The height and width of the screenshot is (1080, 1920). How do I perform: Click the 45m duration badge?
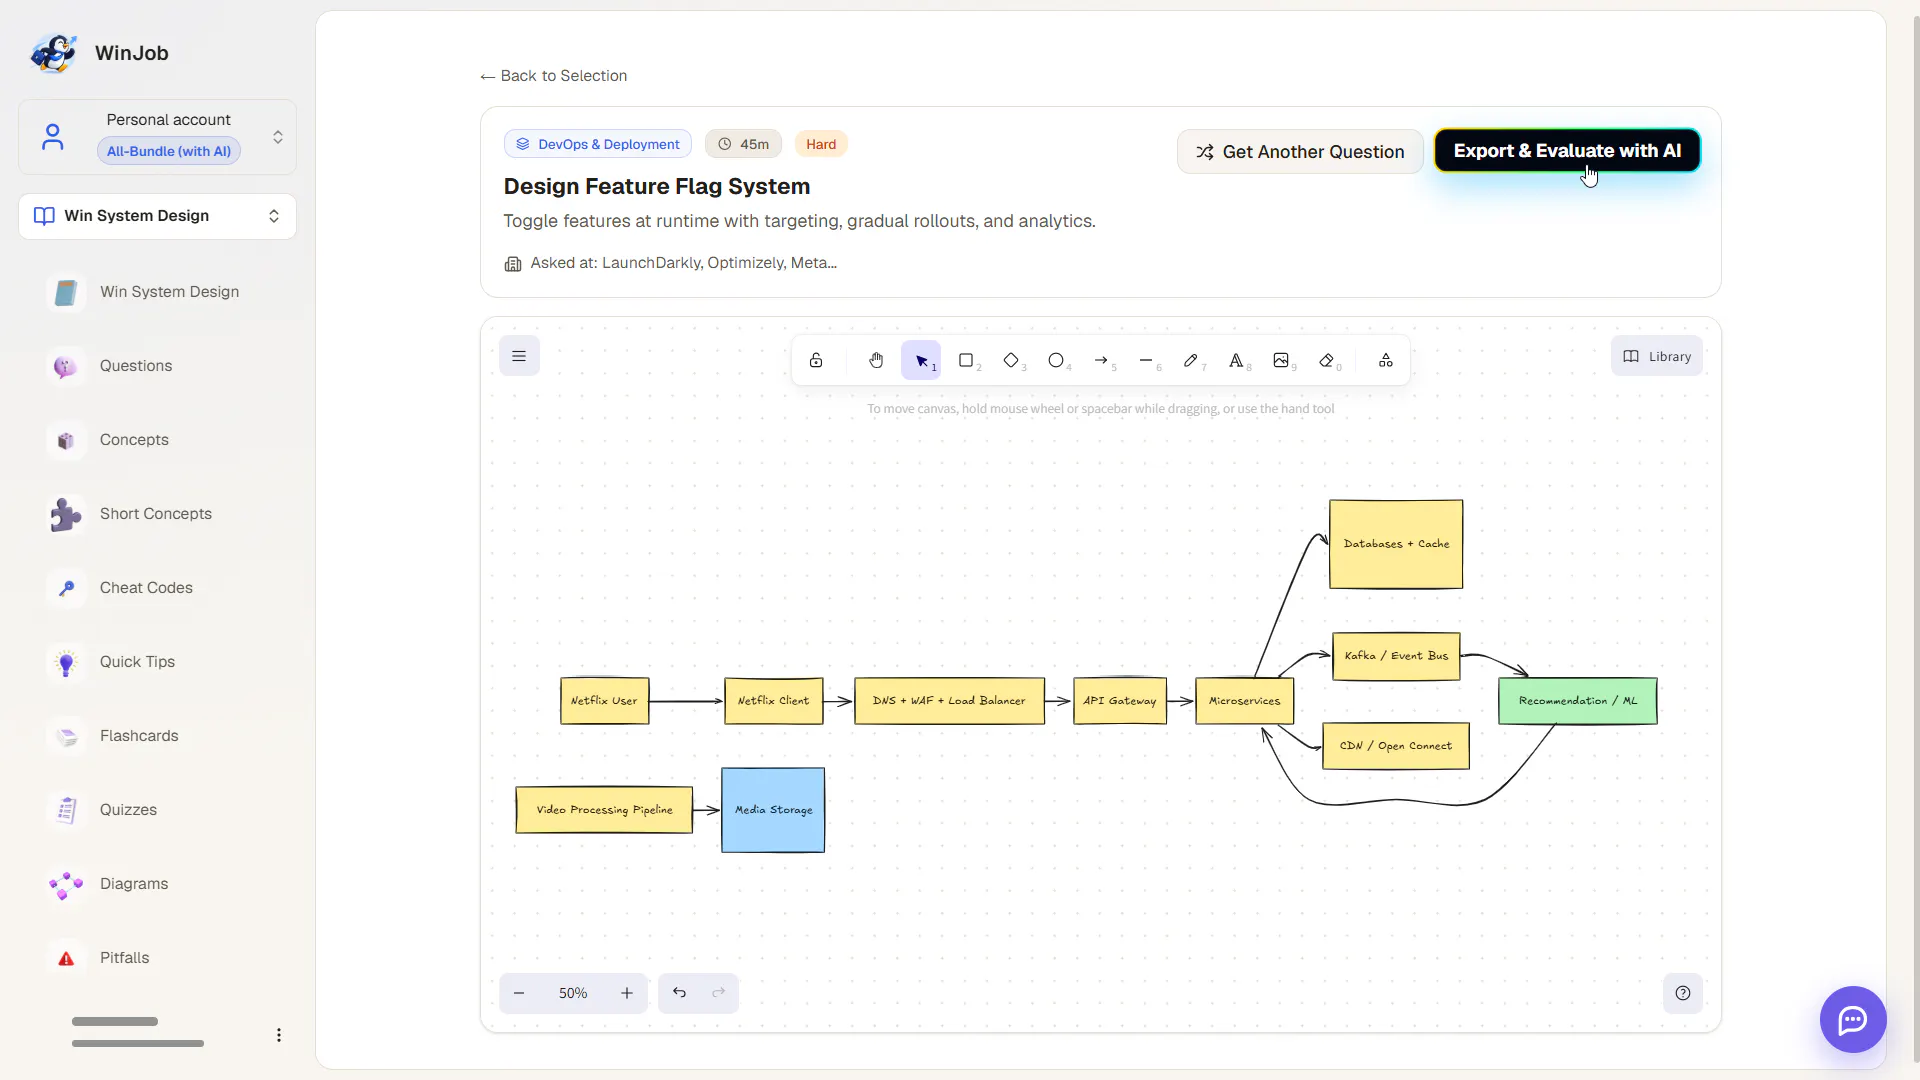point(743,144)
